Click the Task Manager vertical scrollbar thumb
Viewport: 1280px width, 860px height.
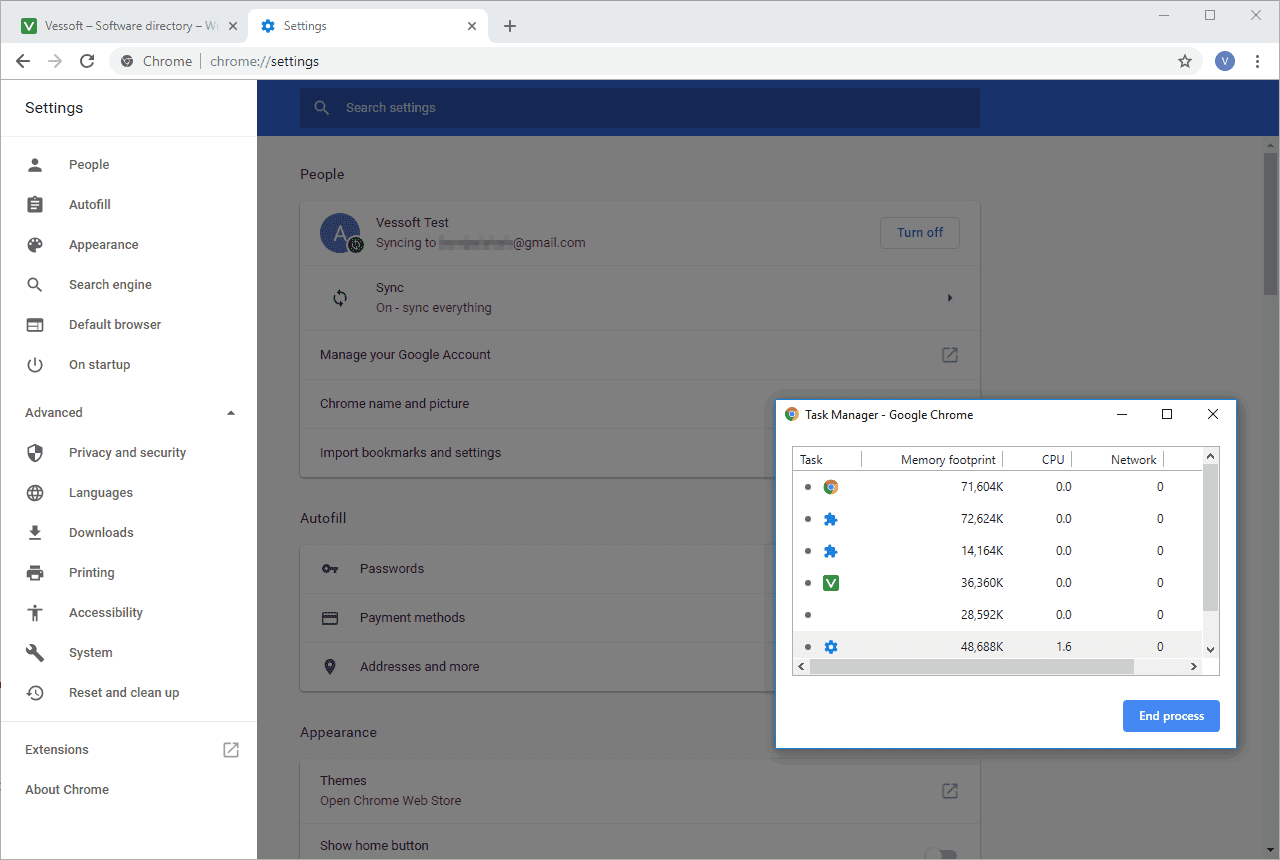pyautogui.click(x=1211, y=538)
